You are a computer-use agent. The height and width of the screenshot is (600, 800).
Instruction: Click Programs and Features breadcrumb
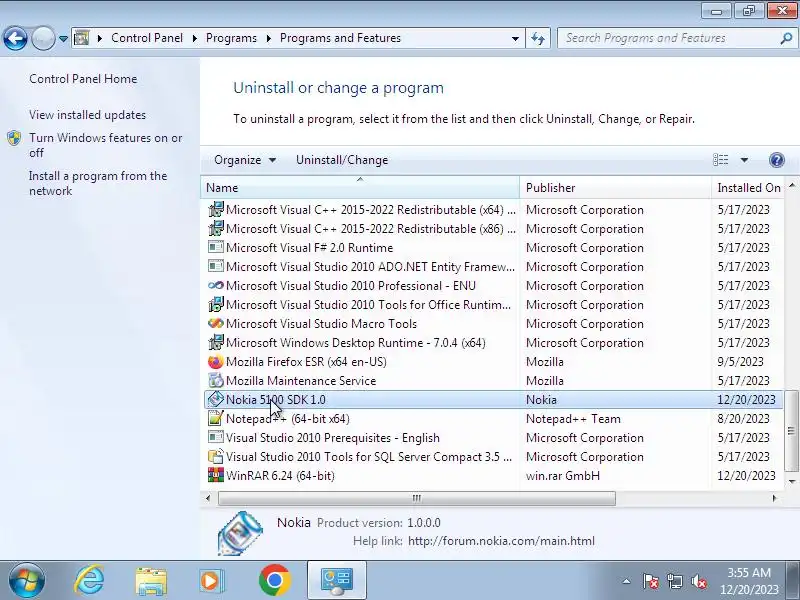click(340, 38)
